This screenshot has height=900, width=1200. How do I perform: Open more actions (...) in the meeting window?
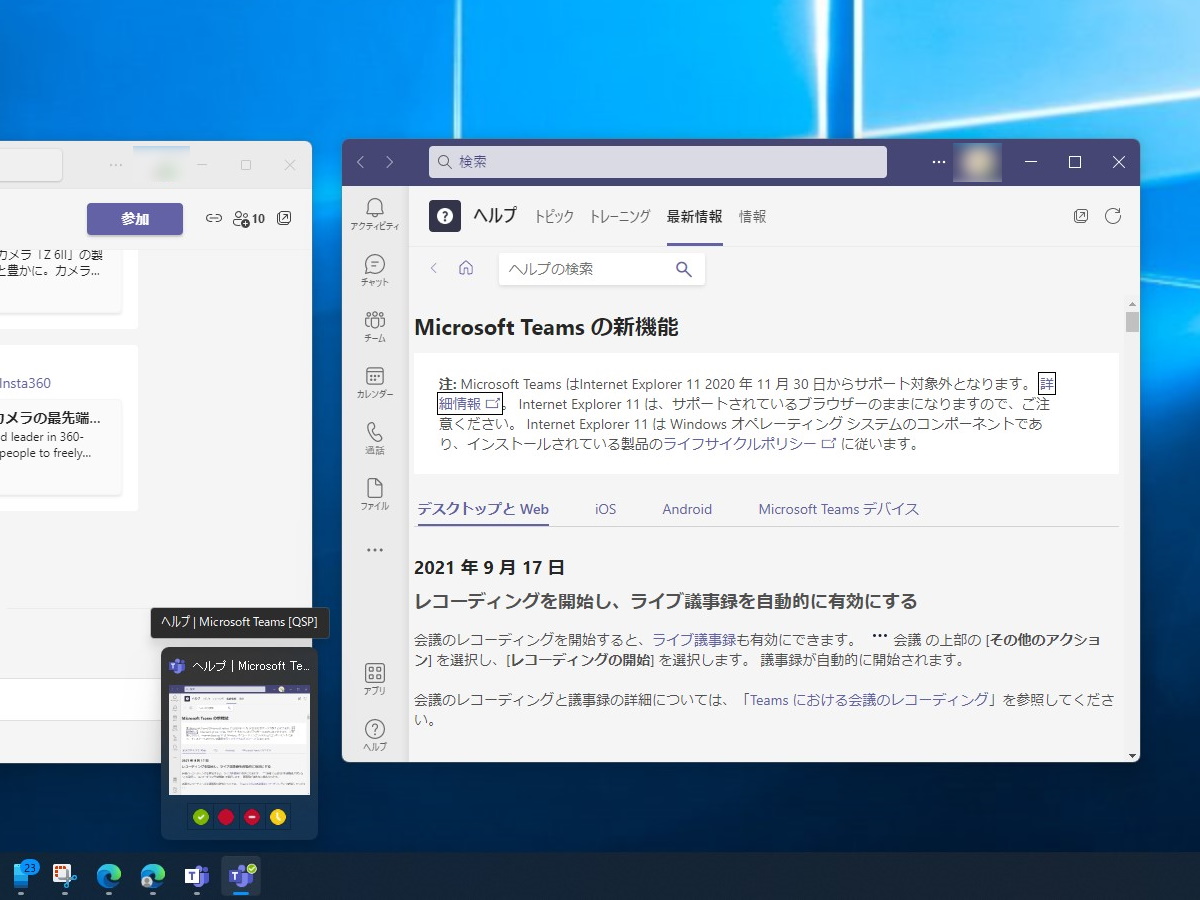point(115,164)
